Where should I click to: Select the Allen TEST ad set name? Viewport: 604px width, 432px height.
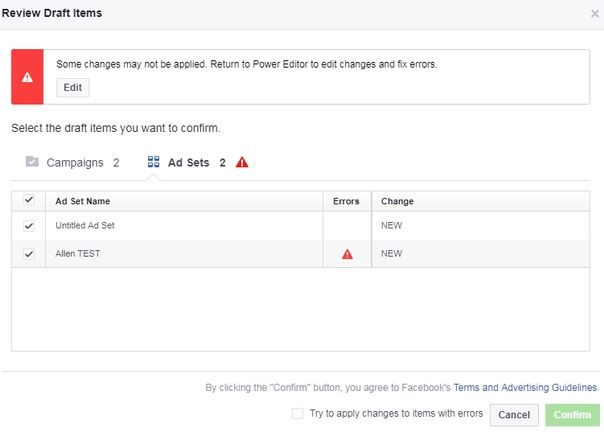[x=78, y=254]
